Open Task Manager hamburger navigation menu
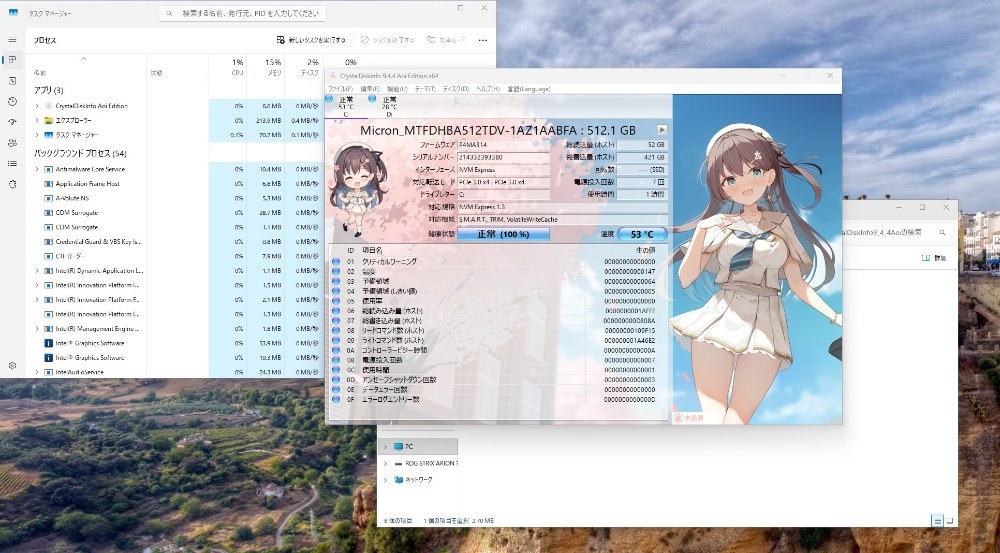Screen dimensions: 1000x553 coord(12,40)
